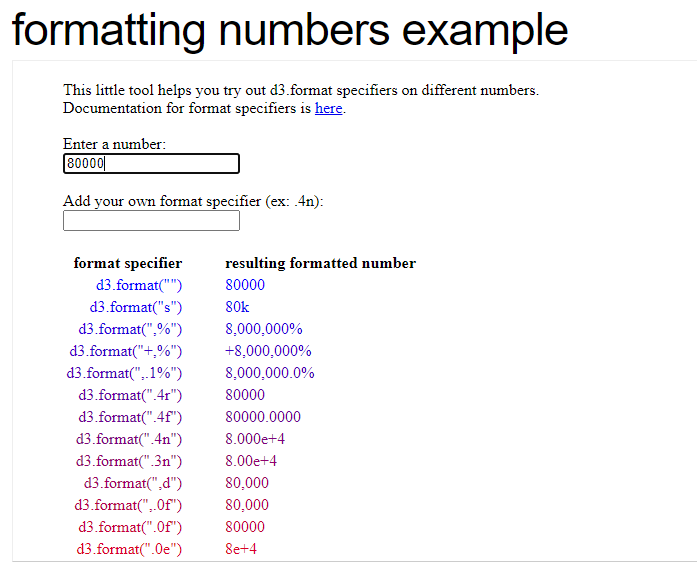Click the 'resulting formatted number' column header
Screen dimensions: 697x566
[320, 263]
